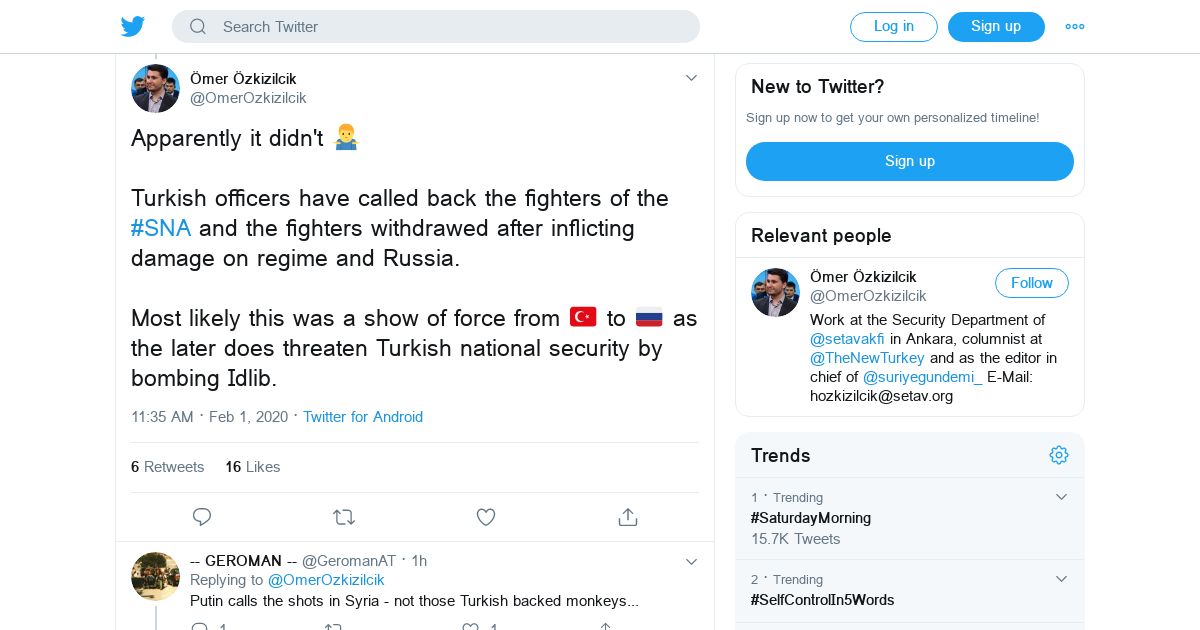Click Sign up in New to Twitter panel

(x=909, y=161)
